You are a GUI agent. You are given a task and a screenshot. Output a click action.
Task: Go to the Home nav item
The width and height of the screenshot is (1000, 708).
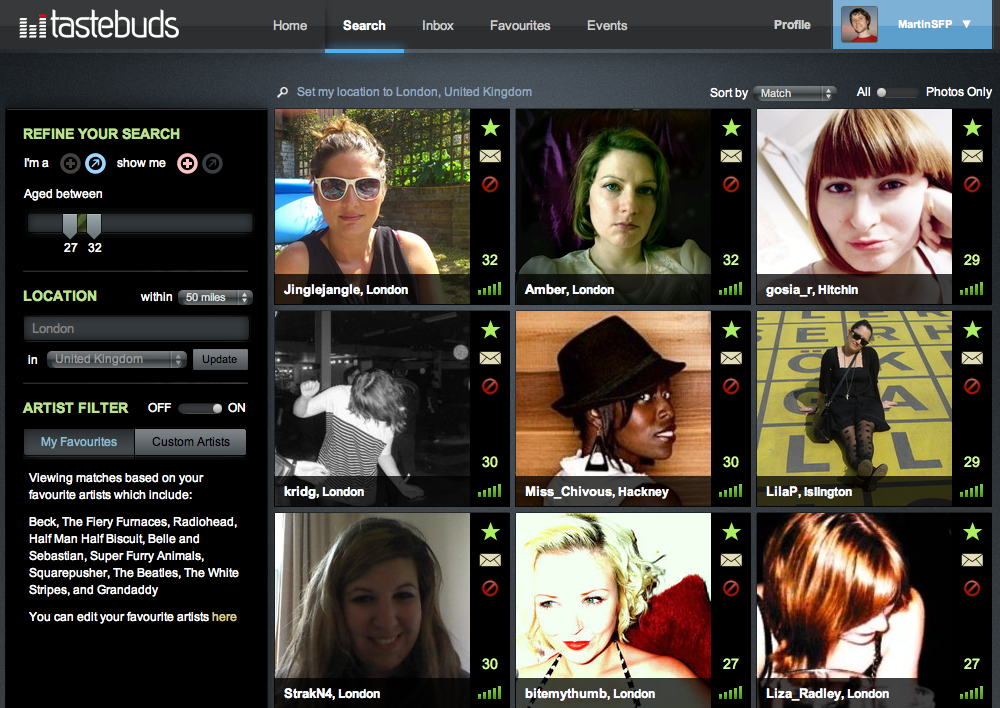coord(290,26)
